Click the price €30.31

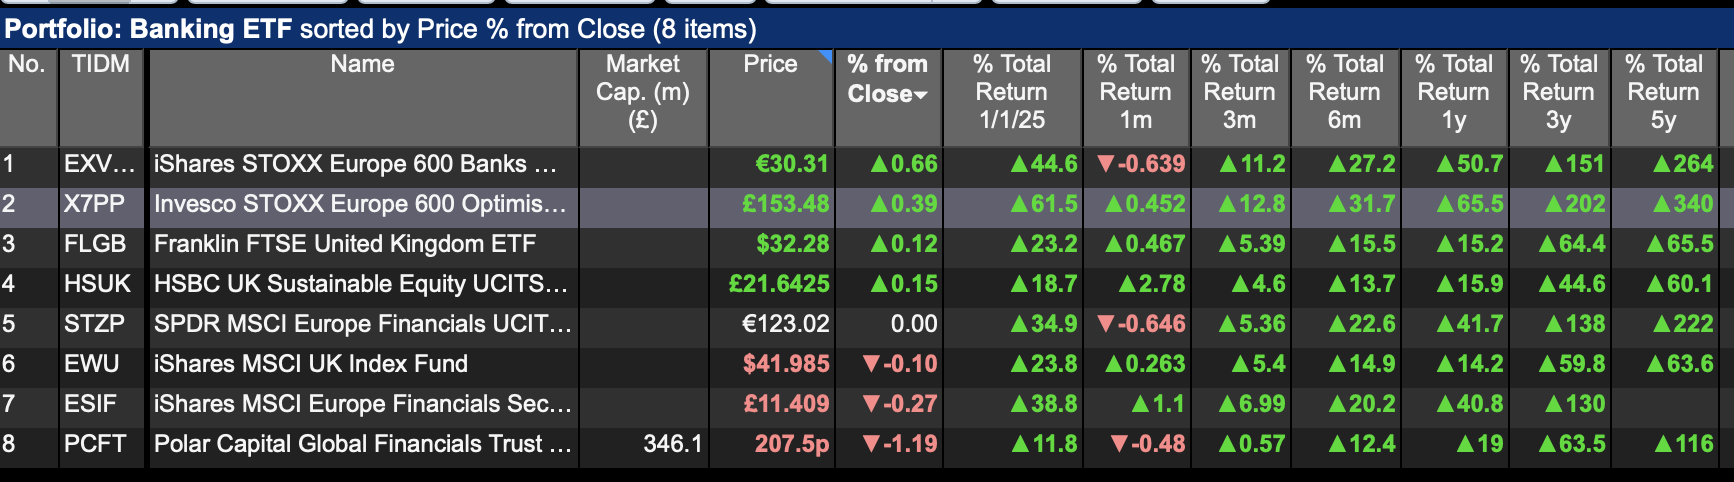[792, 164]
